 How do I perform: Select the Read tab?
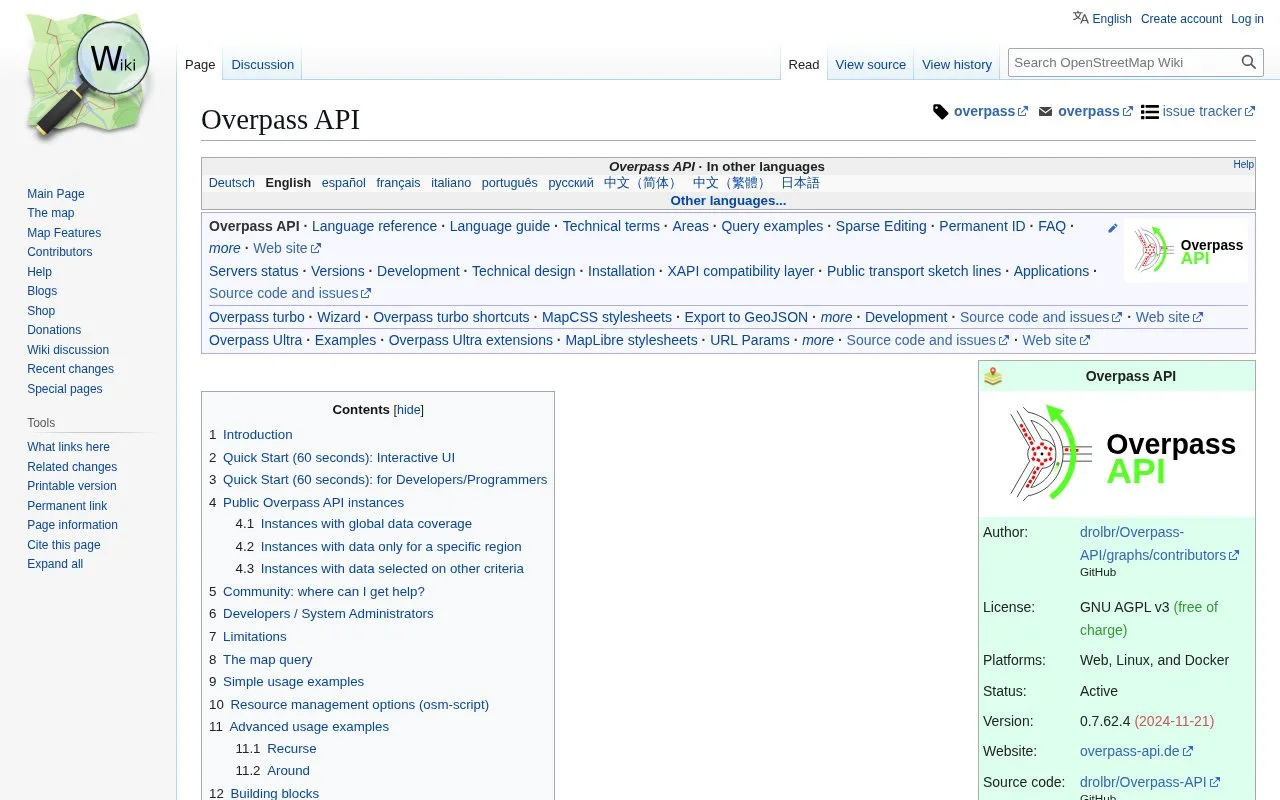pyautogui.click(x=804, y=65)
